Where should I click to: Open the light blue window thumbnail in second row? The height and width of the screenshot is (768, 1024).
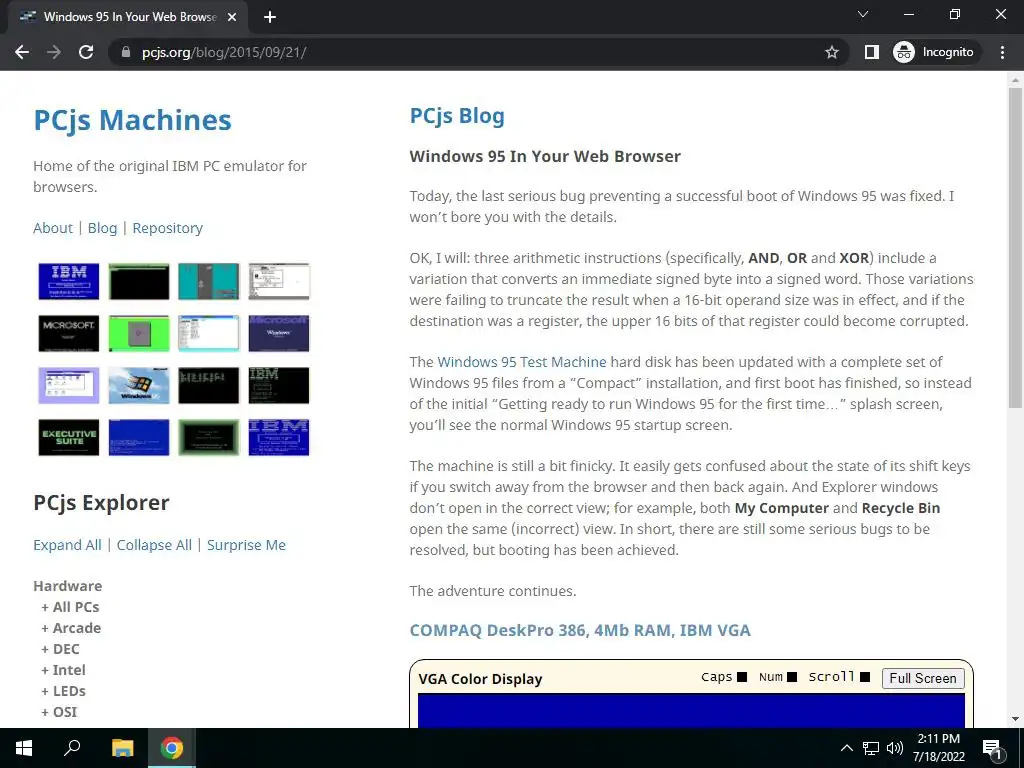click(209, 333)
